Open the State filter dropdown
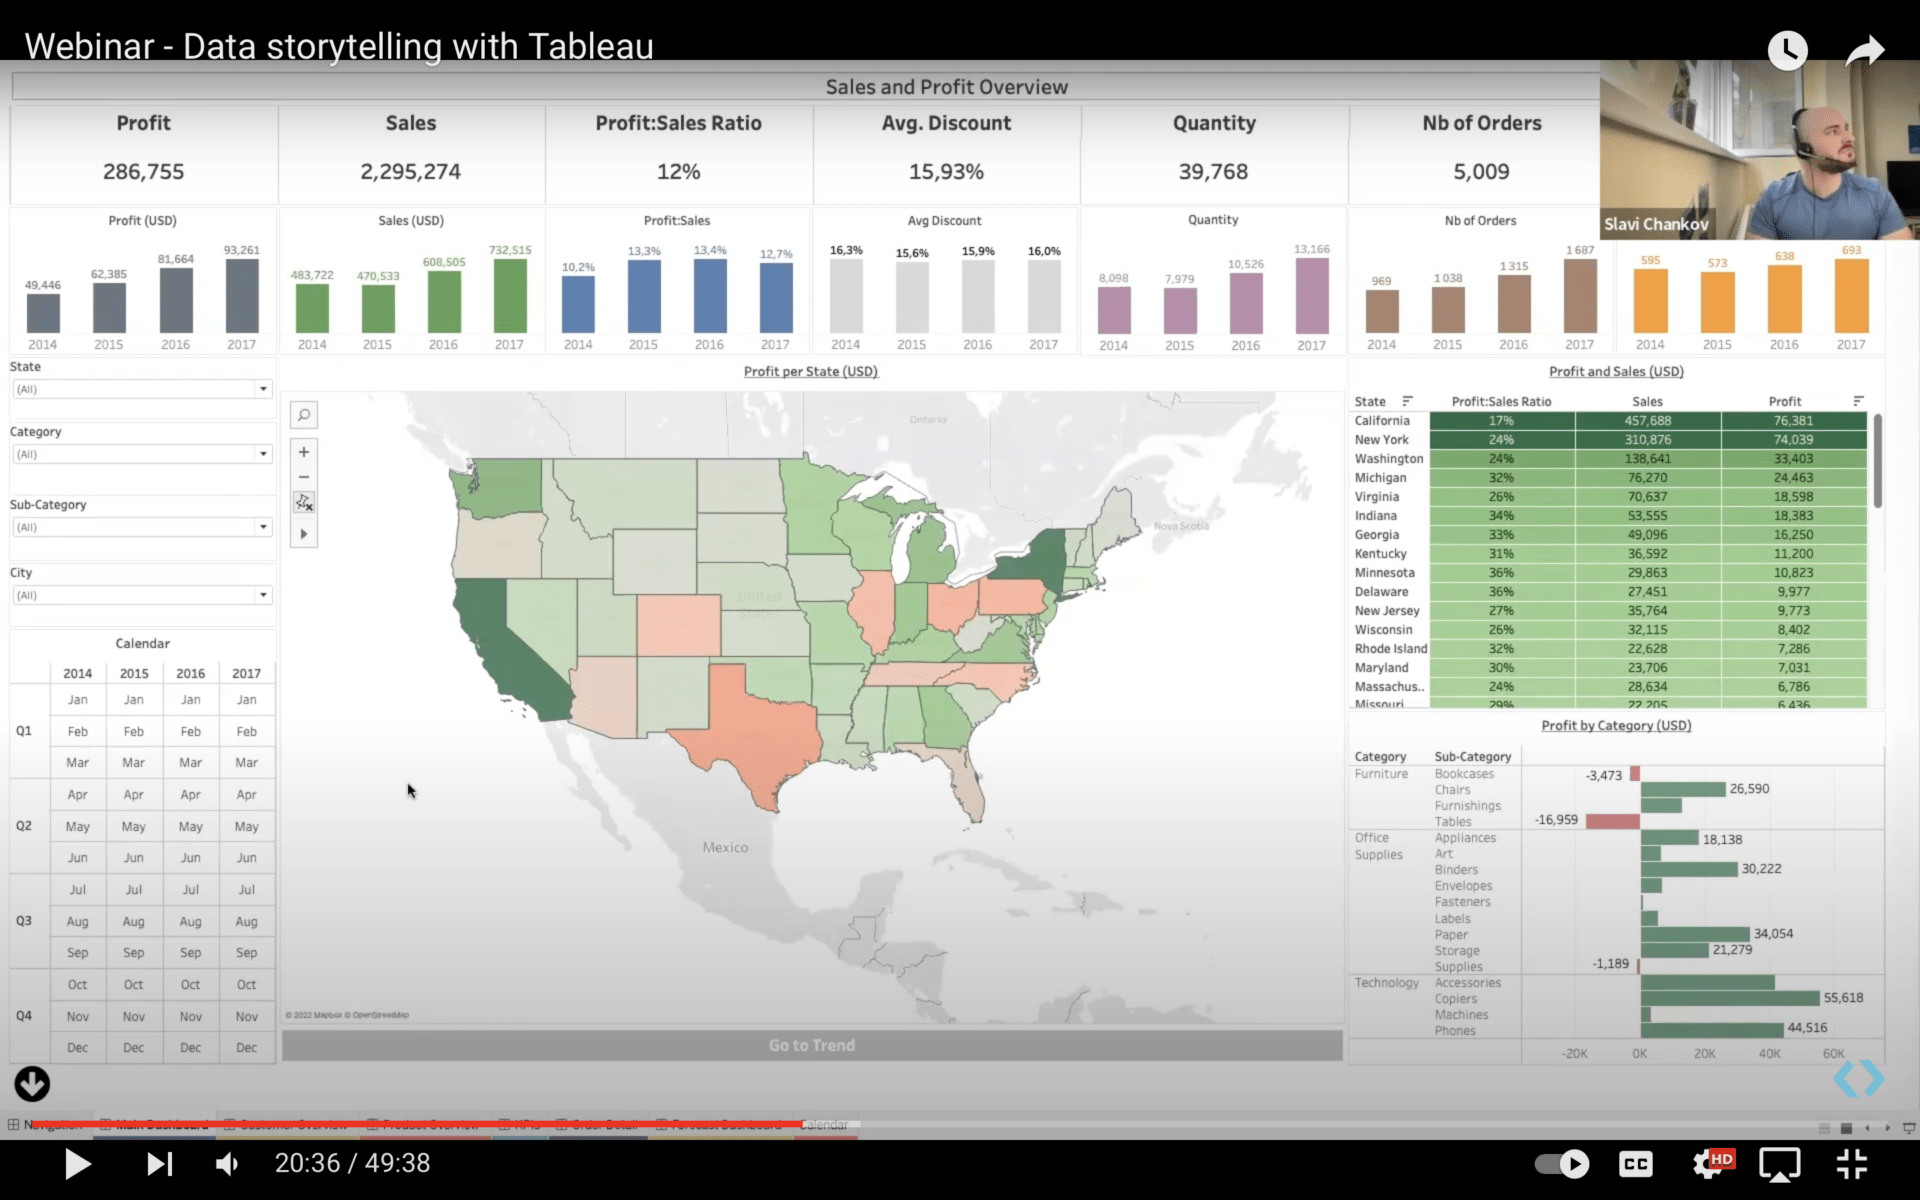1920x1200 pixels. point(263,389)
